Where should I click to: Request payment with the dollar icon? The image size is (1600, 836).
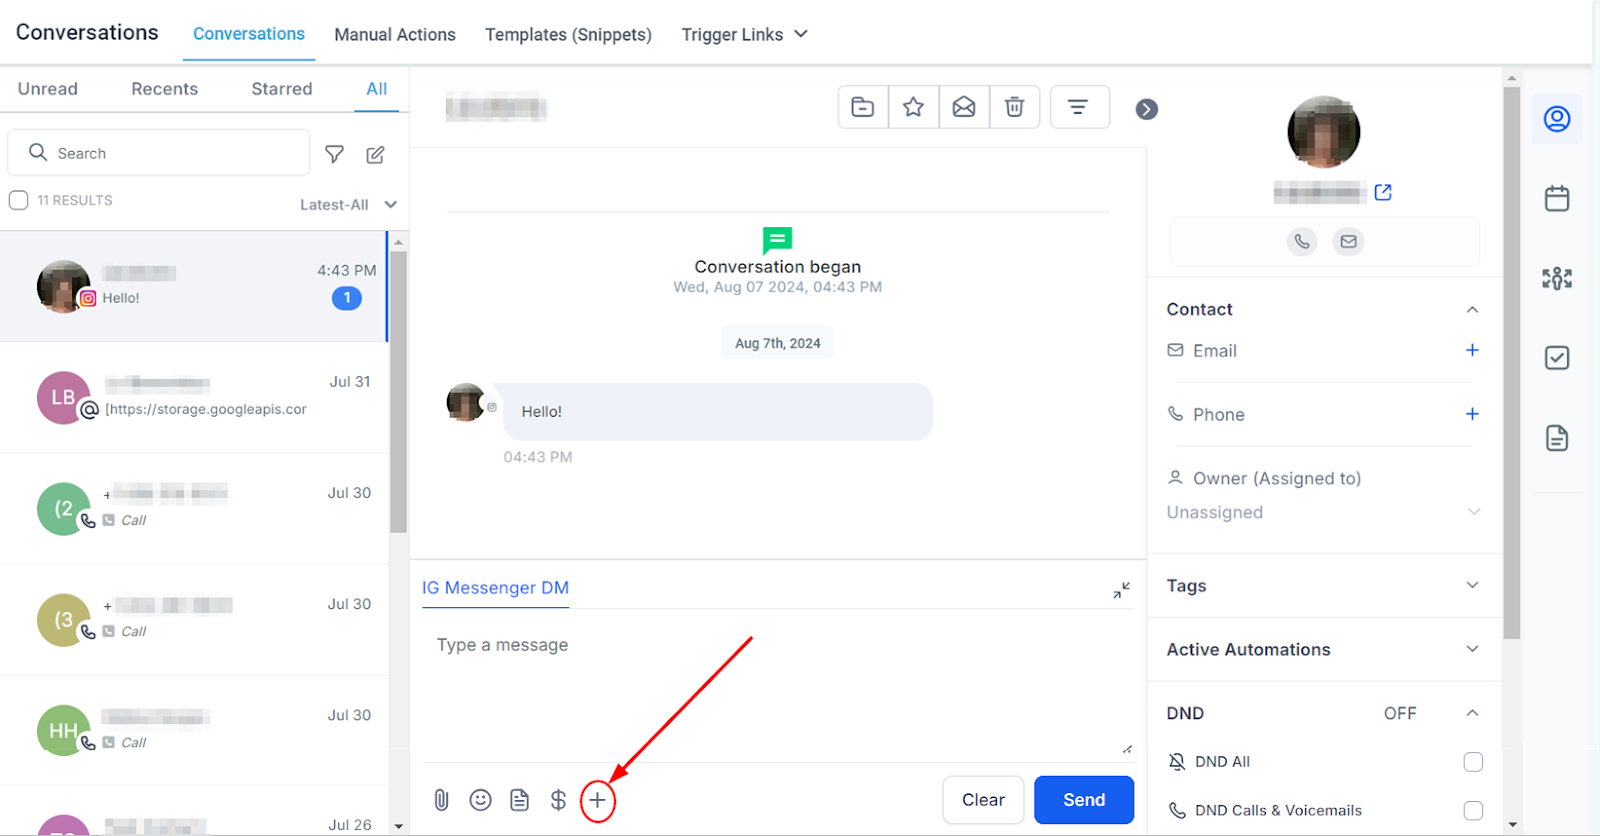pyautogui.click(x=558, y=800)
